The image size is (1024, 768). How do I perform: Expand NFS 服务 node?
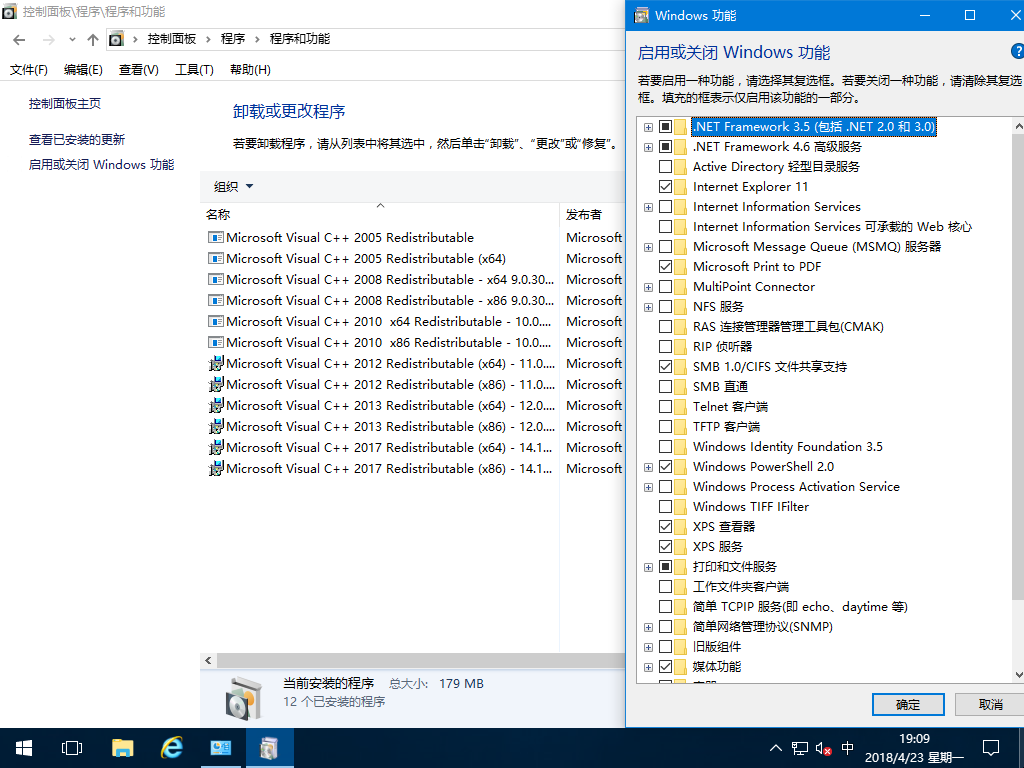tap(648, 307)
